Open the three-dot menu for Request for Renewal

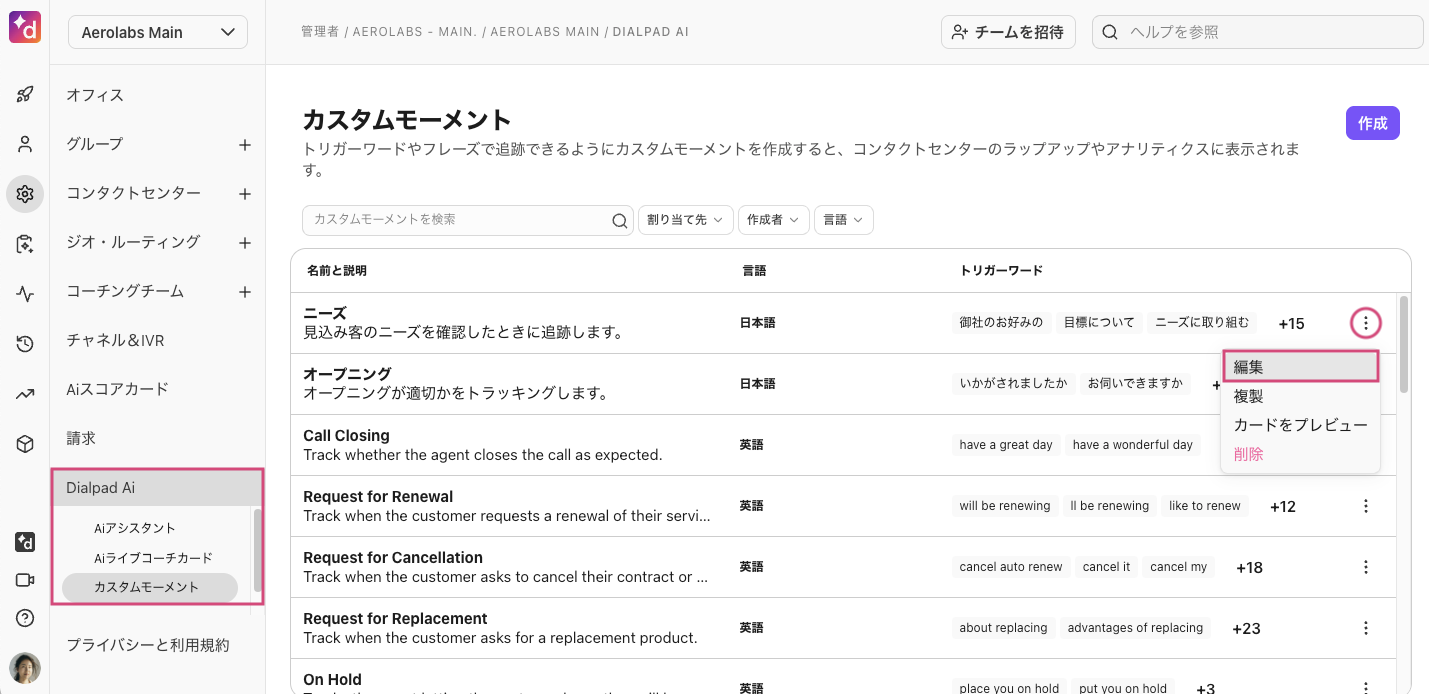click(1365, 506)
